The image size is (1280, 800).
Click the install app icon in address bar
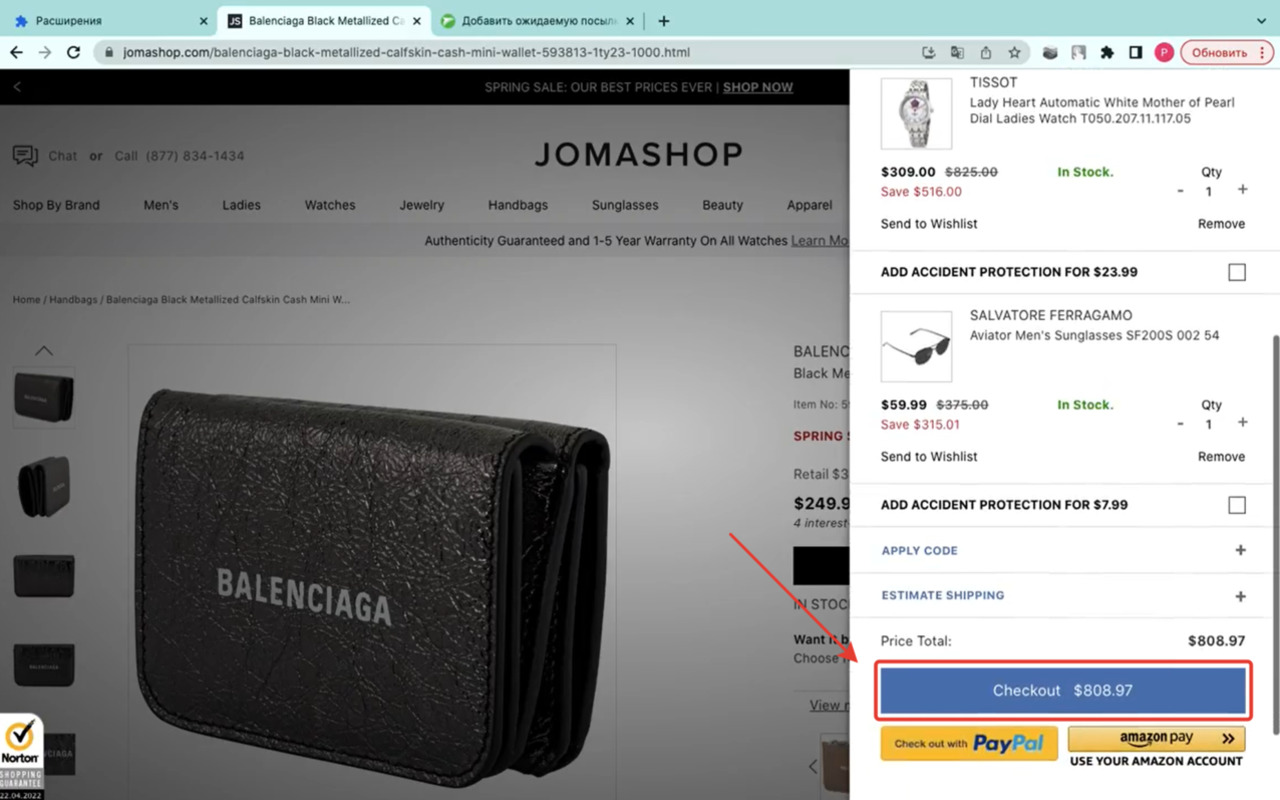coord(929,52)
